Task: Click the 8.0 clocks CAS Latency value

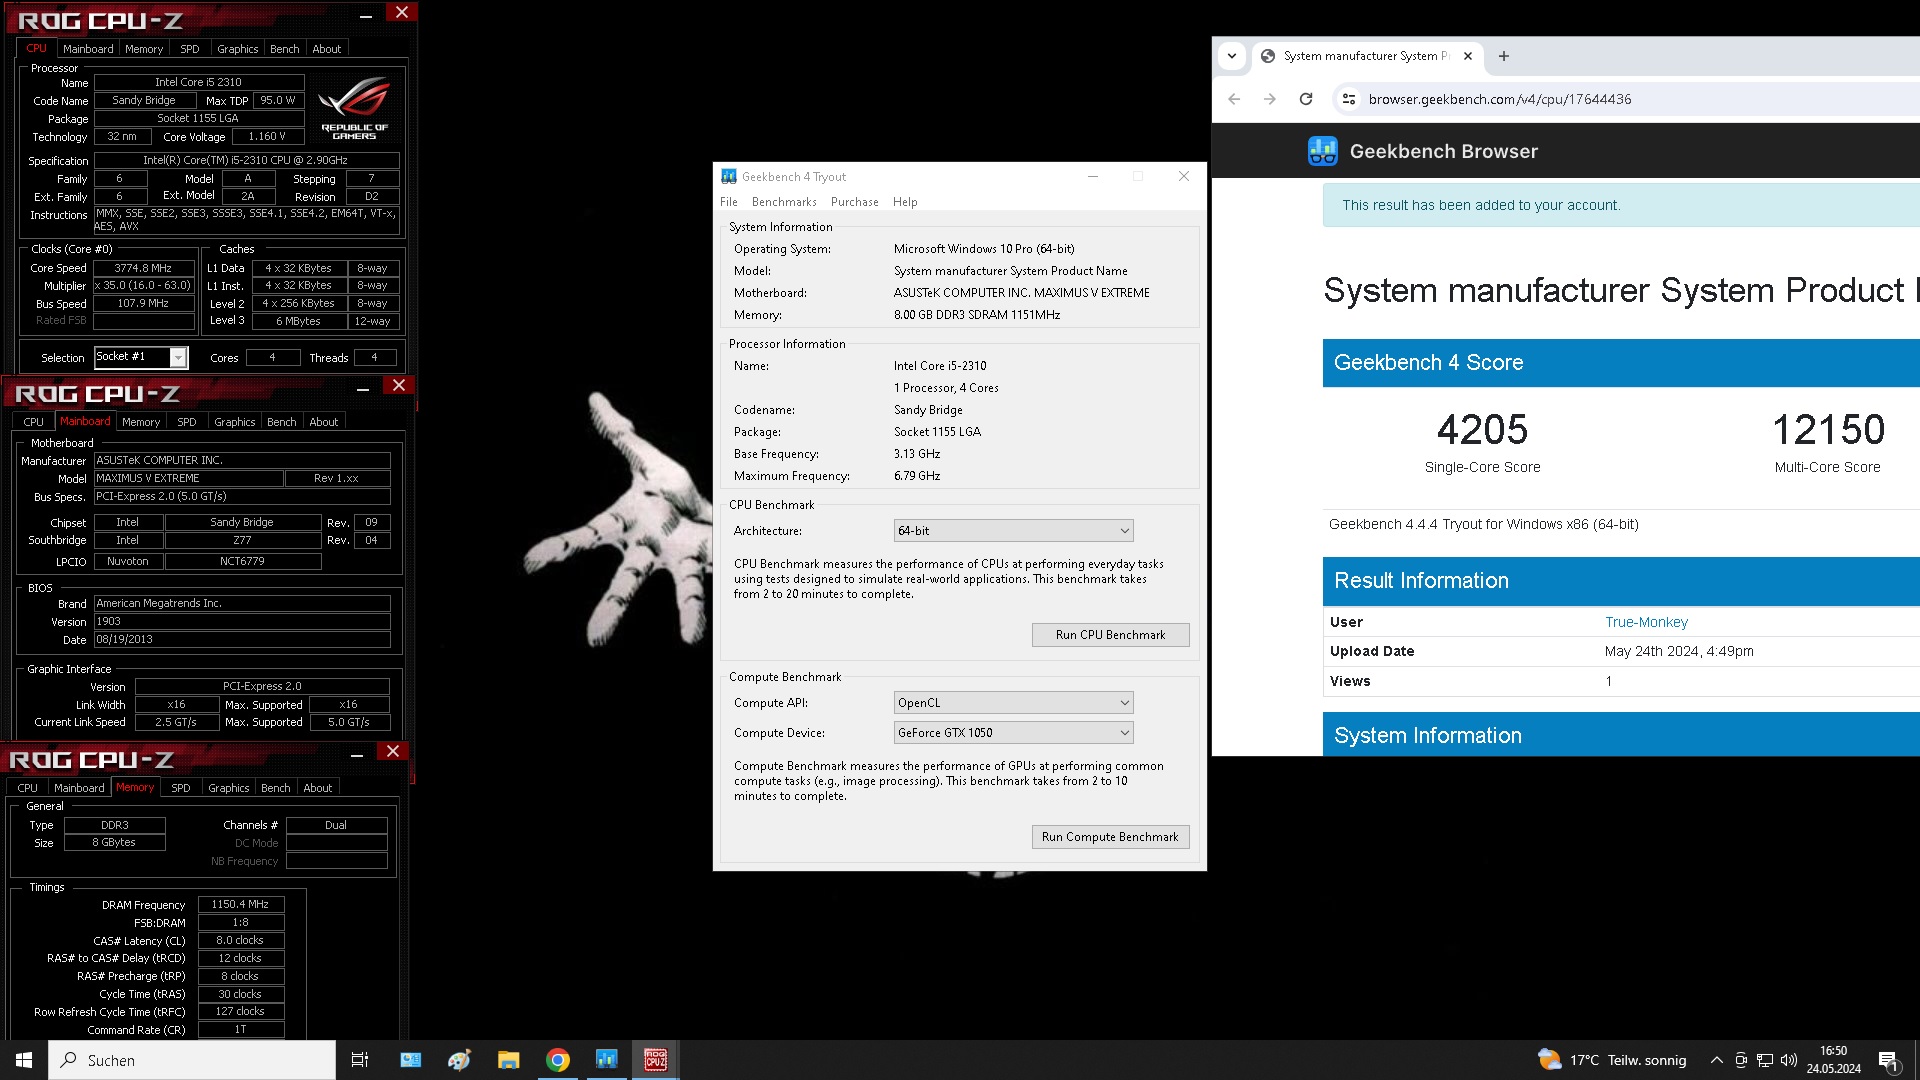Action: point(240,940)
